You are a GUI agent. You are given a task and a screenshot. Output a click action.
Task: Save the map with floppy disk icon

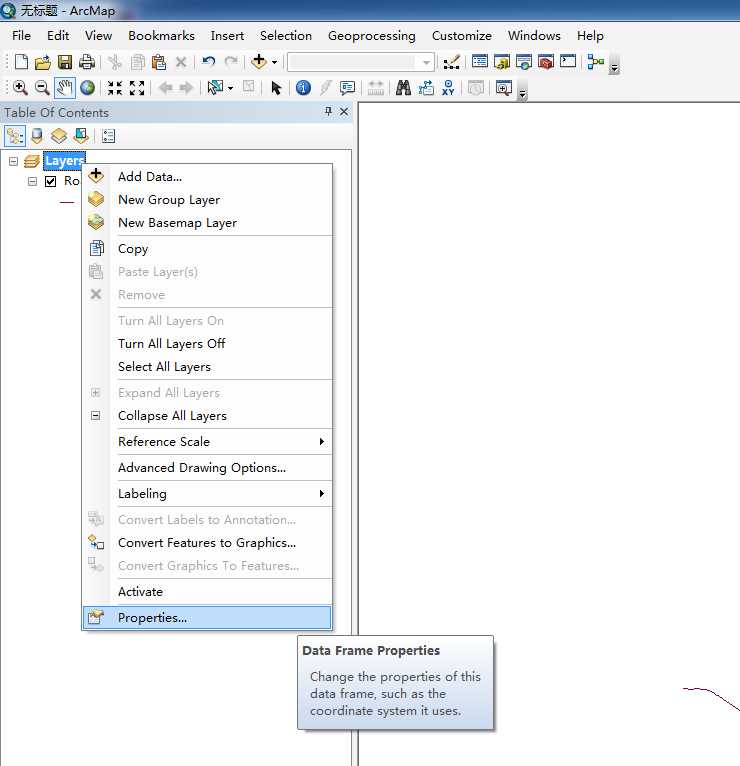[65, 62]
